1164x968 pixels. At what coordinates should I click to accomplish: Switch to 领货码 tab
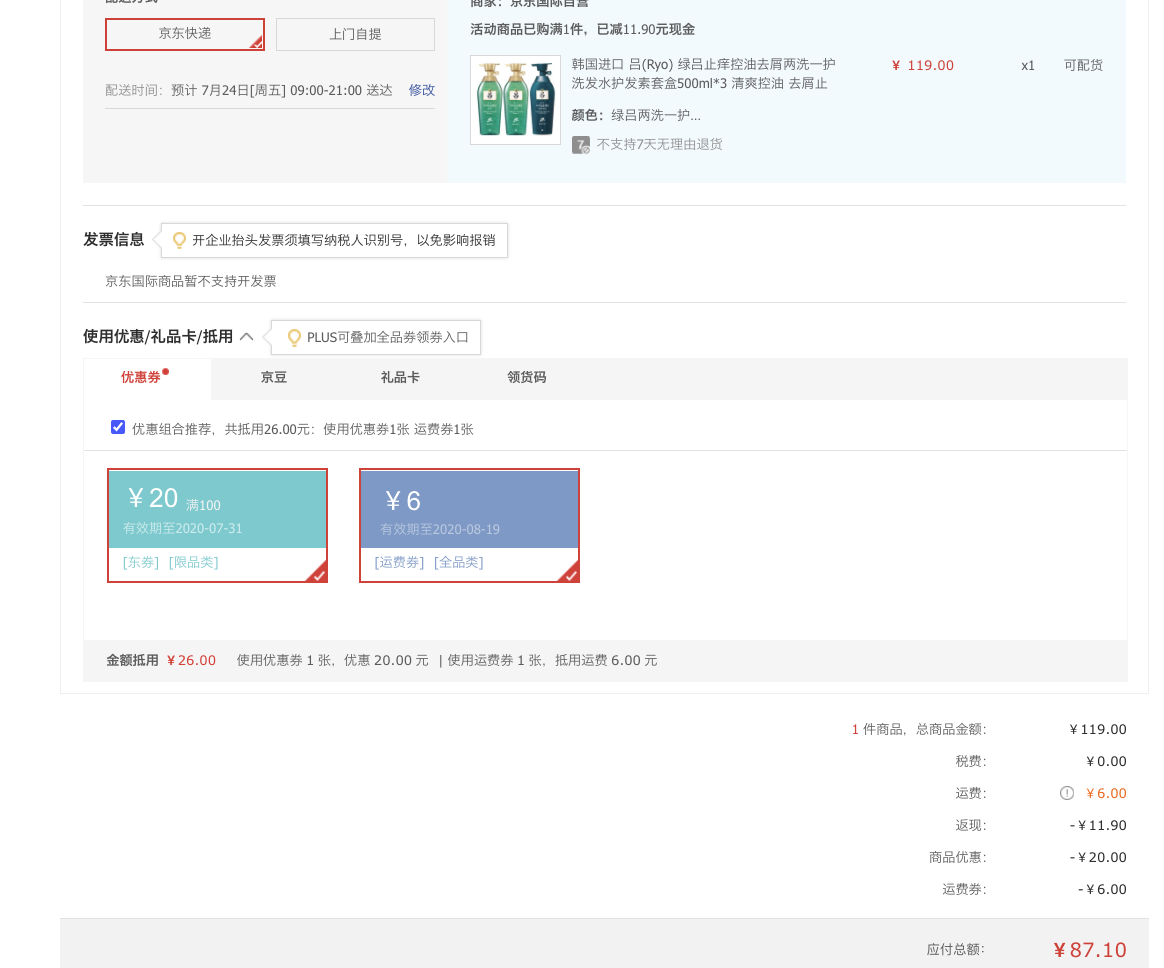pos(526,377)
